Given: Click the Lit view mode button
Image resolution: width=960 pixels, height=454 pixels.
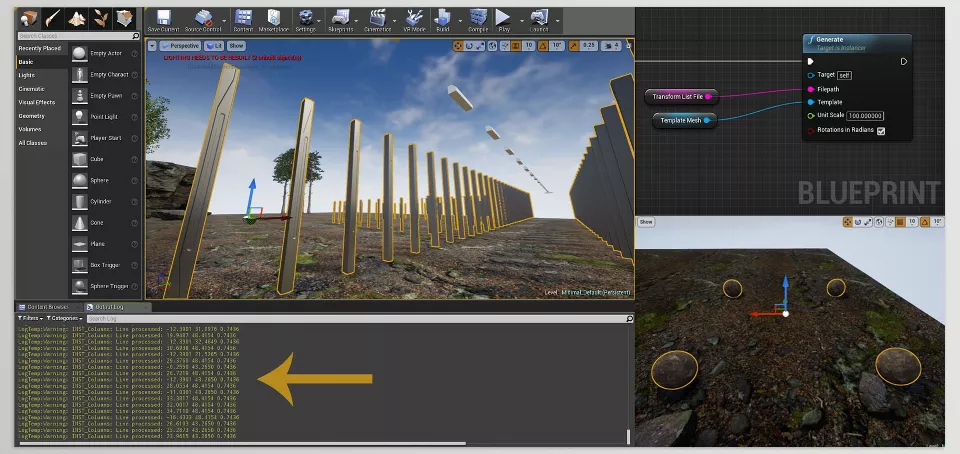Looking at the screenshot, I should [214, 46].
